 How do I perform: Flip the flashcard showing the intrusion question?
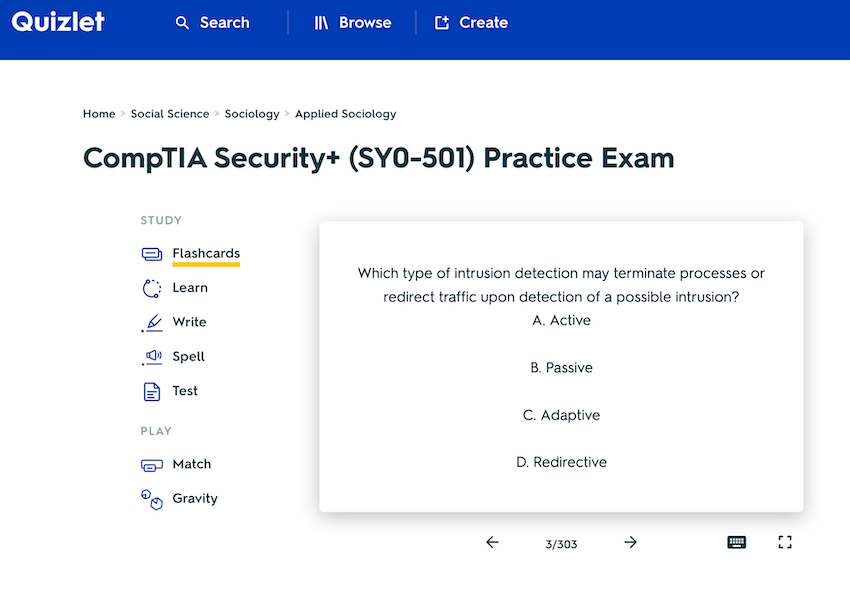[561, 367]
